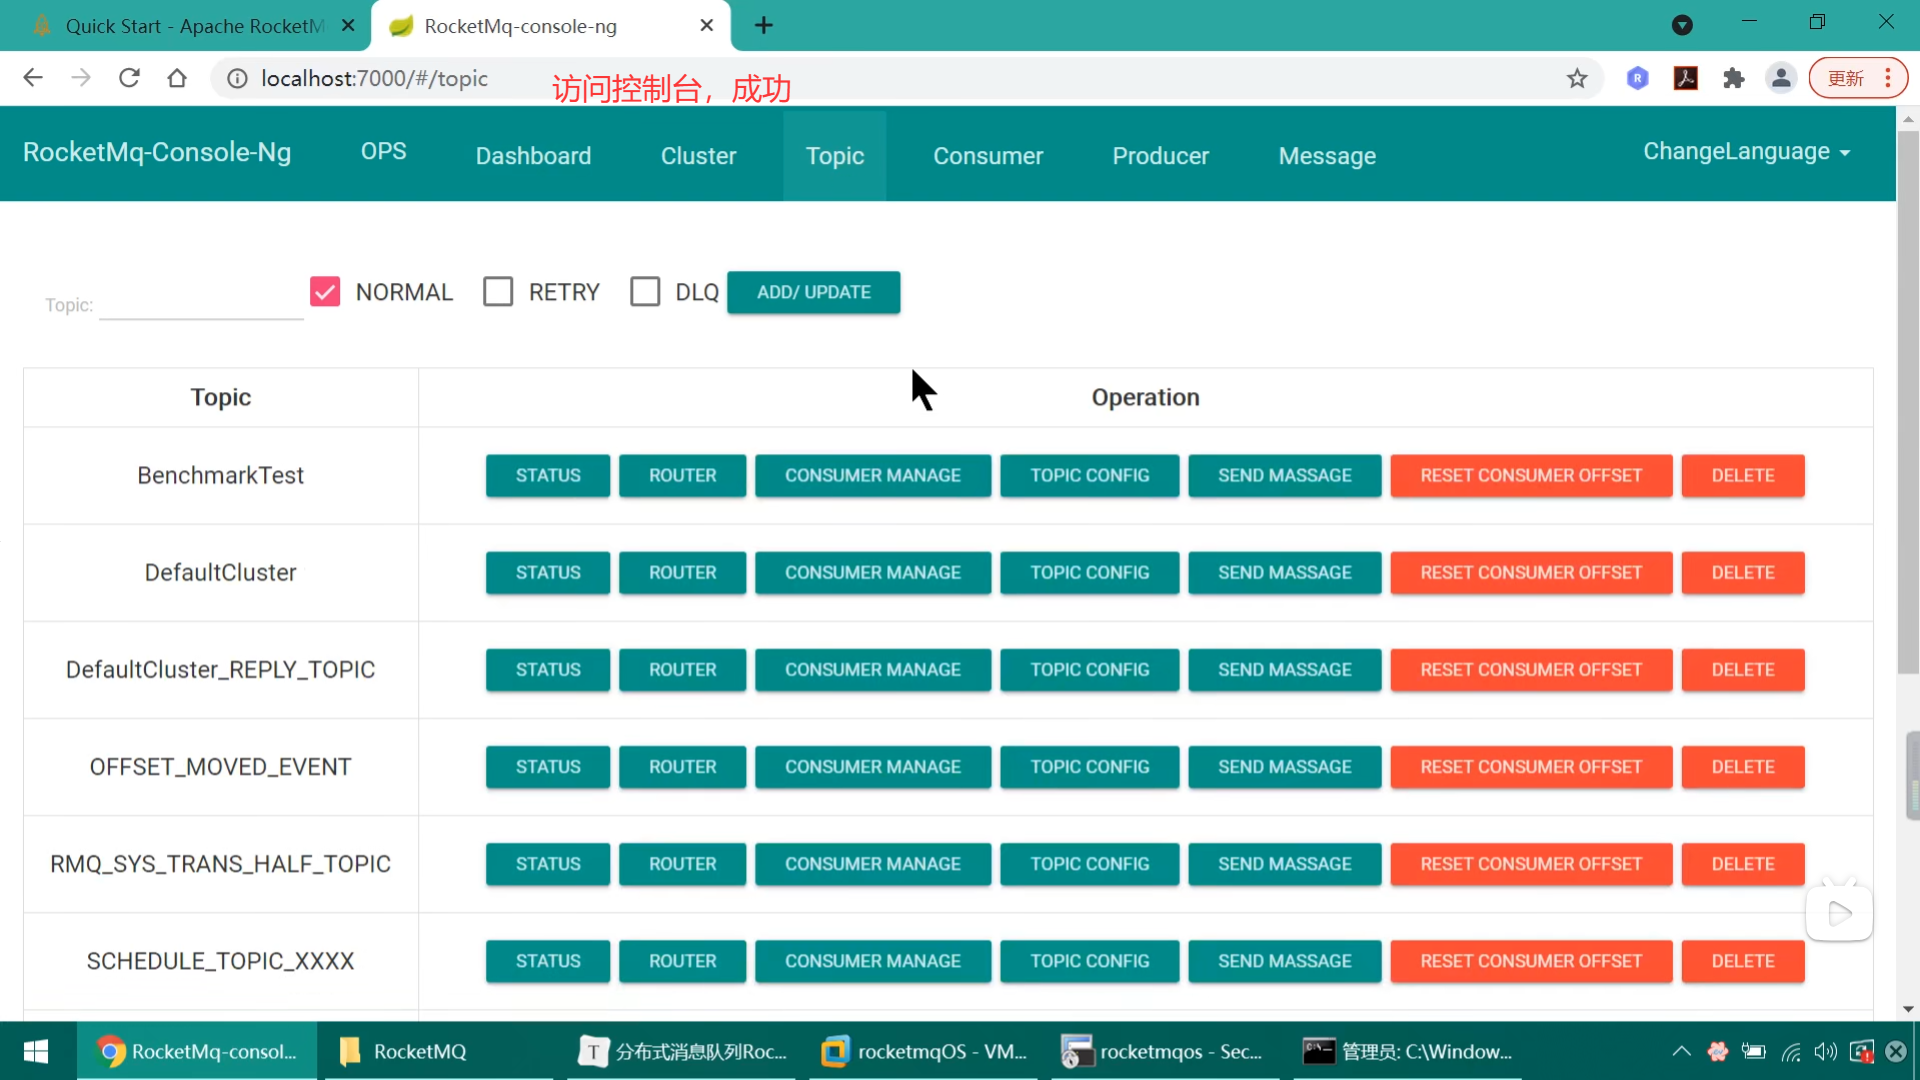1920x1080 pixels.
Task: Click the browser home icon
Action: [177, 78]
